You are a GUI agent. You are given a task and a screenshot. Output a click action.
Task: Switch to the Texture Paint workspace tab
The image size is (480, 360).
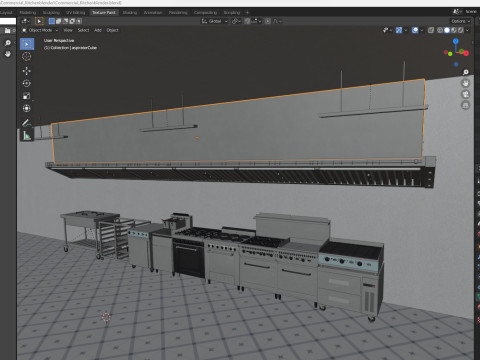104,12
